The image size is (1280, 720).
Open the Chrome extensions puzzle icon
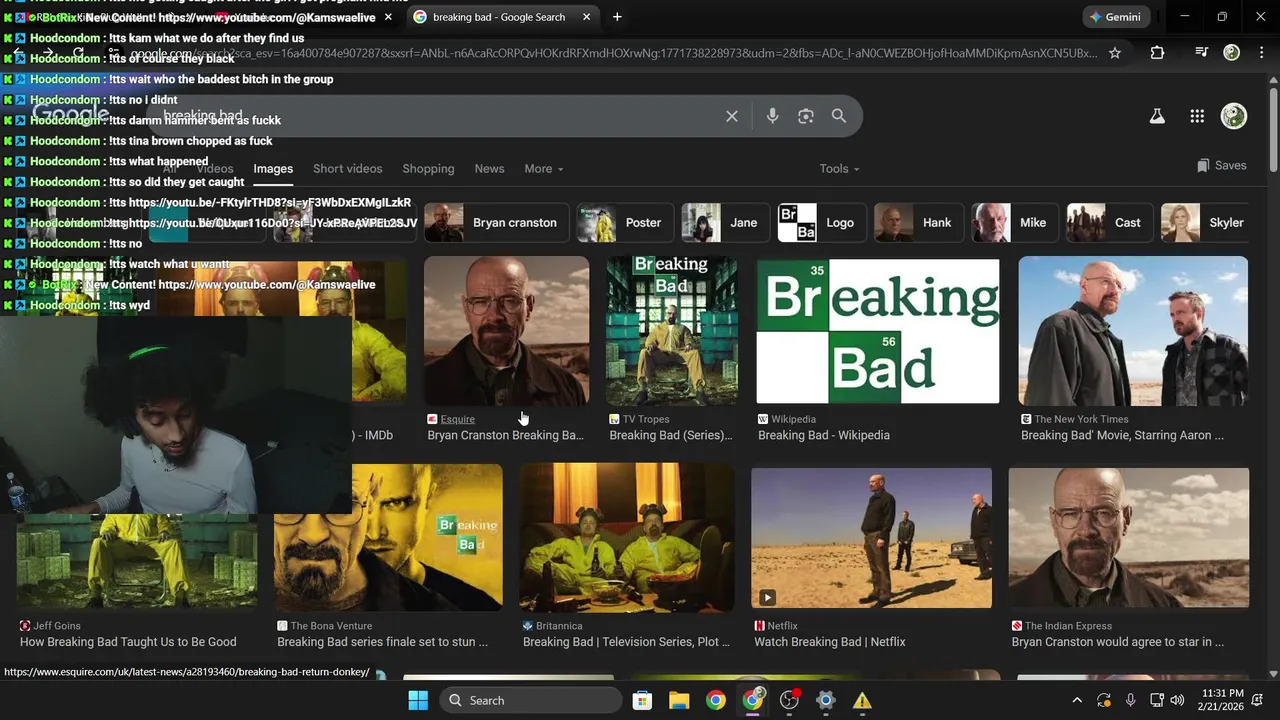pyautogui.click(x=1157, y=53)
